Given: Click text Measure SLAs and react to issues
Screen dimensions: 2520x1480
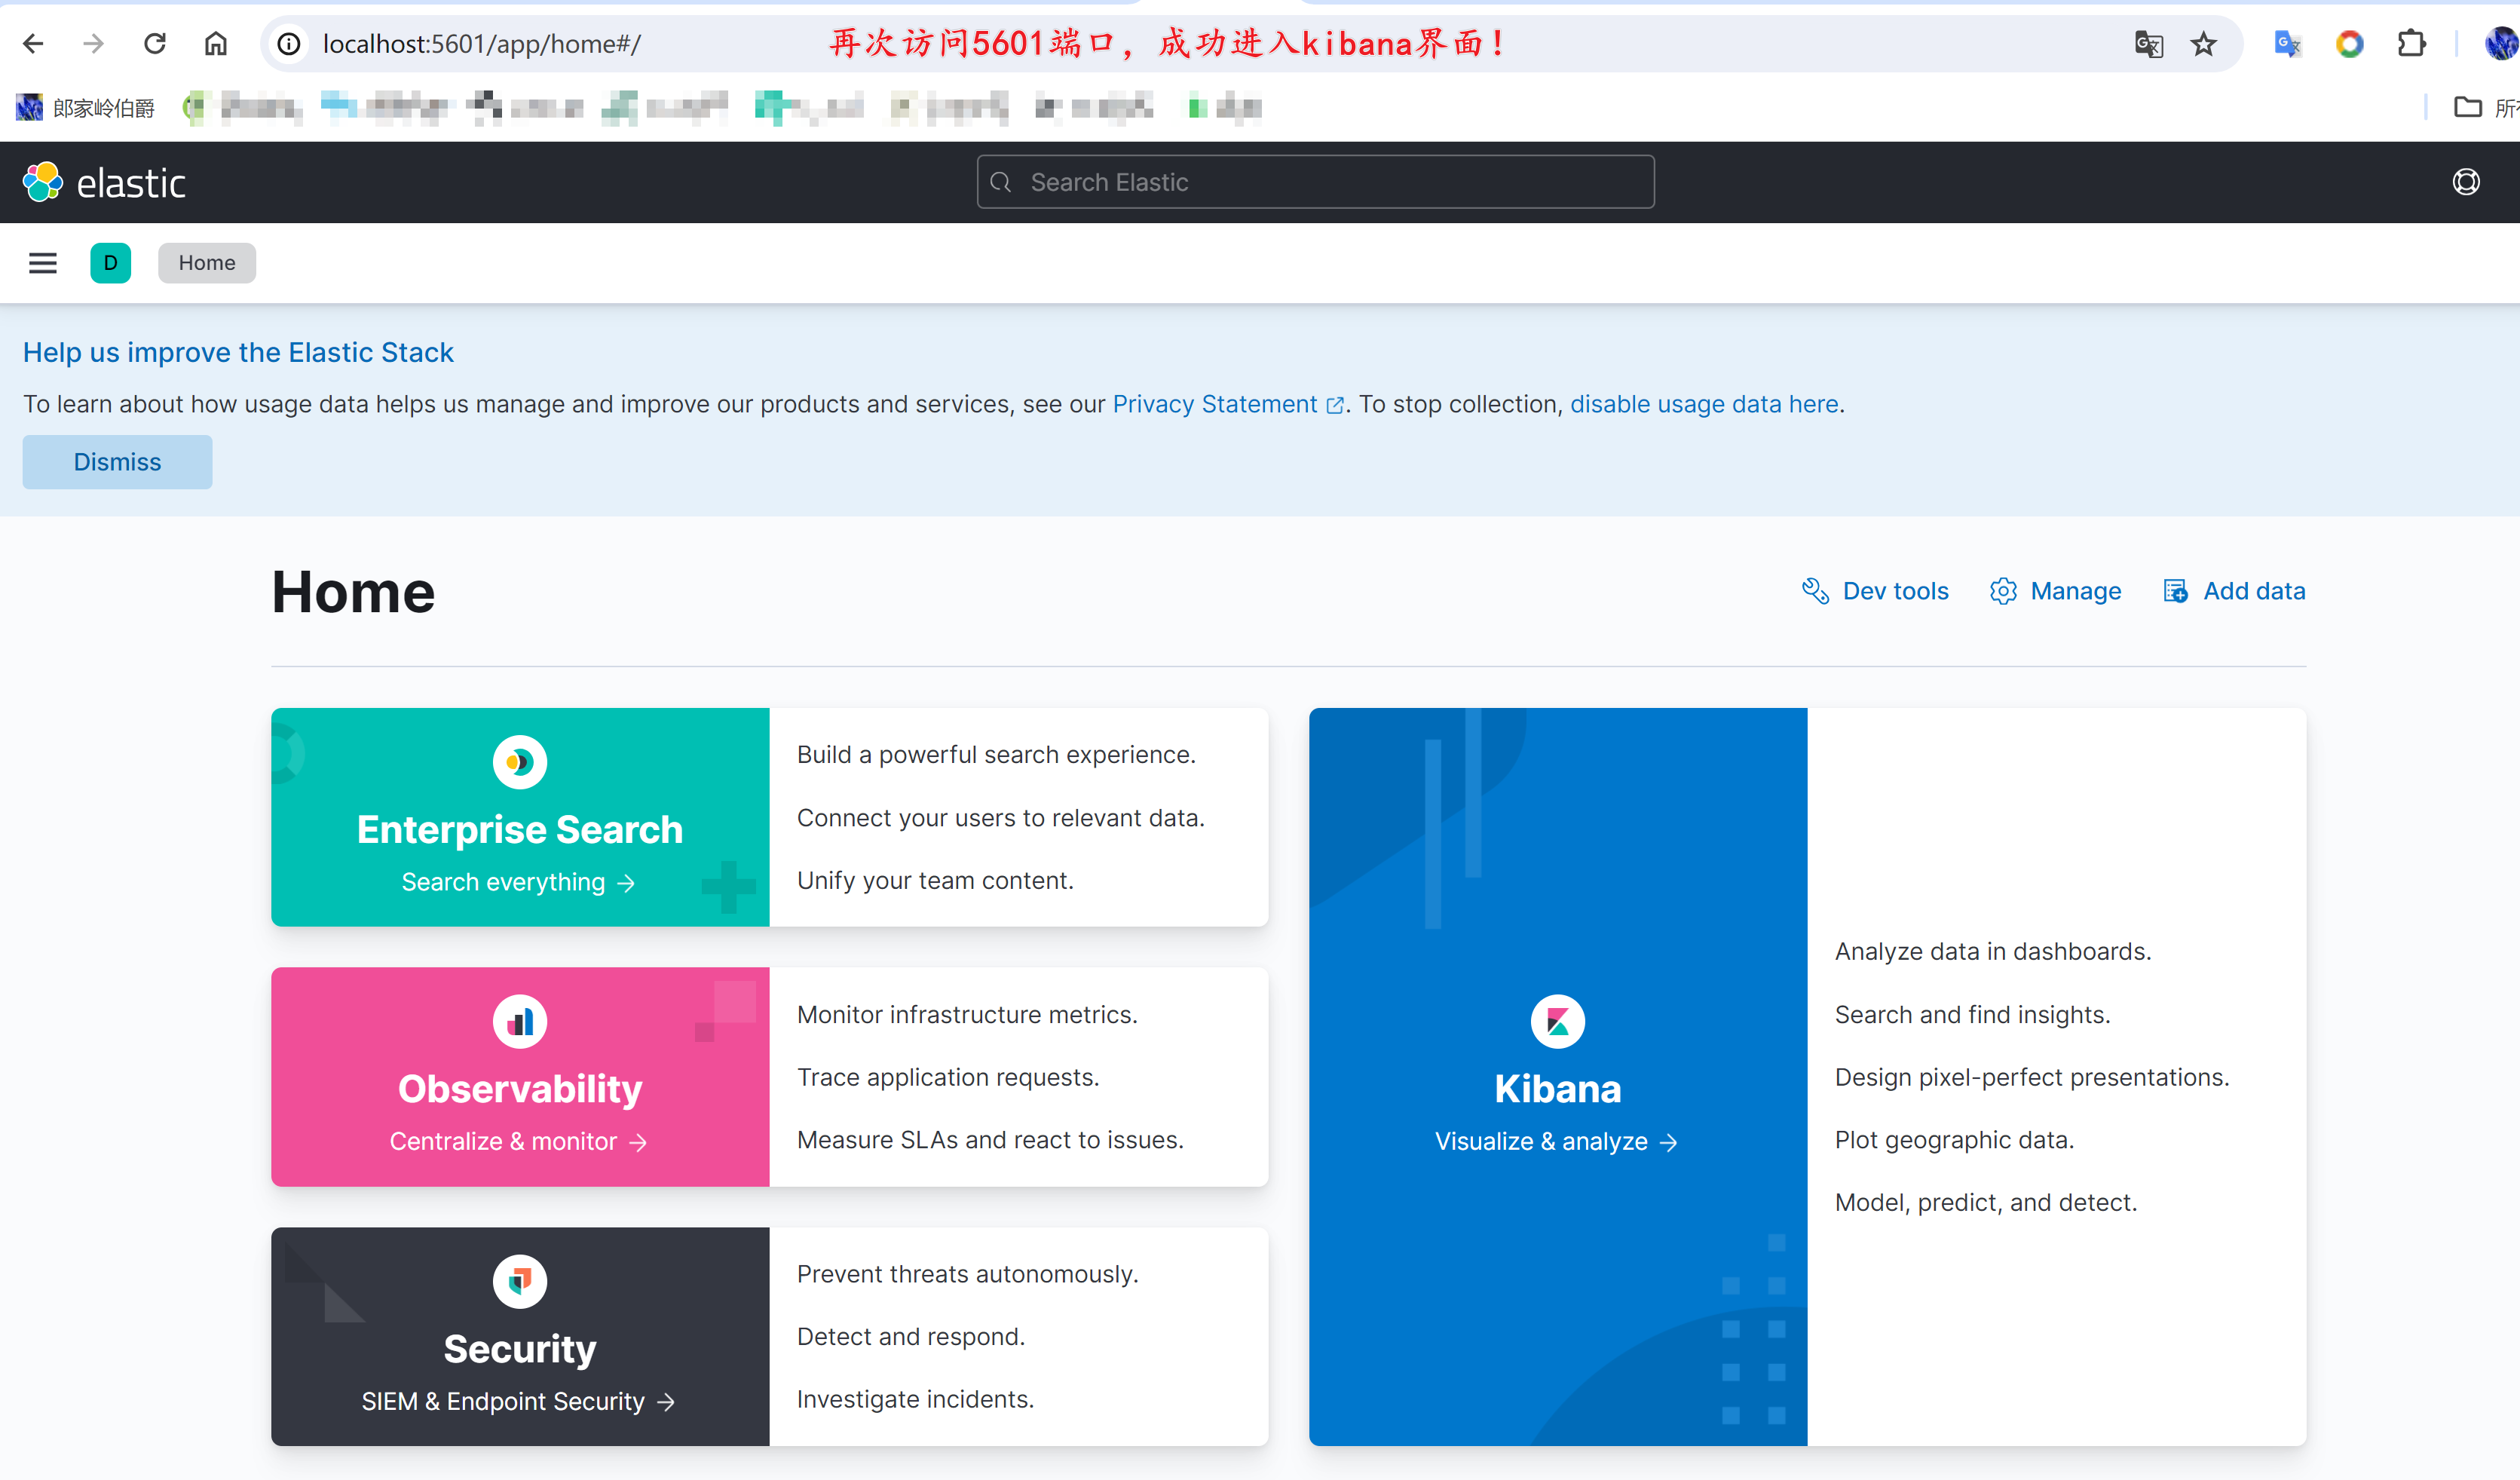Looking at the screenshot, I should point(990,1140).
